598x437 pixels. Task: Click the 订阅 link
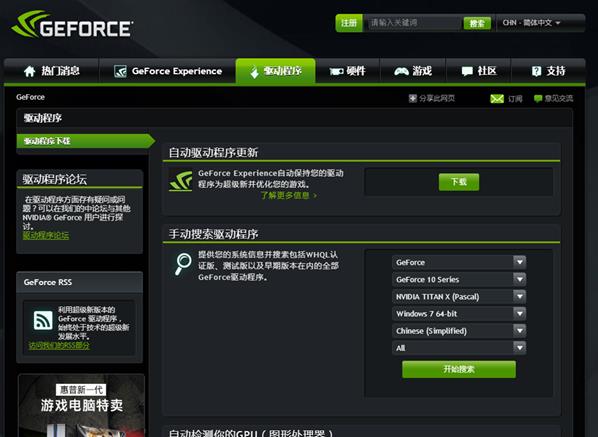click(515, 99)
